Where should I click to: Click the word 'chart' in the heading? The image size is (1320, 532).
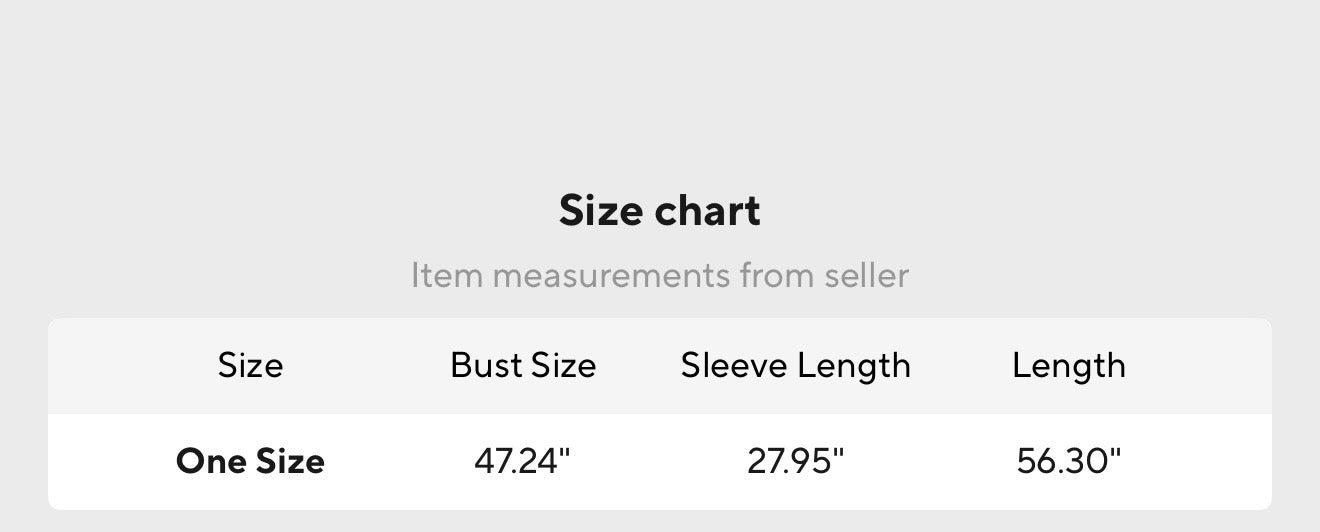click(x=707, y=211)
